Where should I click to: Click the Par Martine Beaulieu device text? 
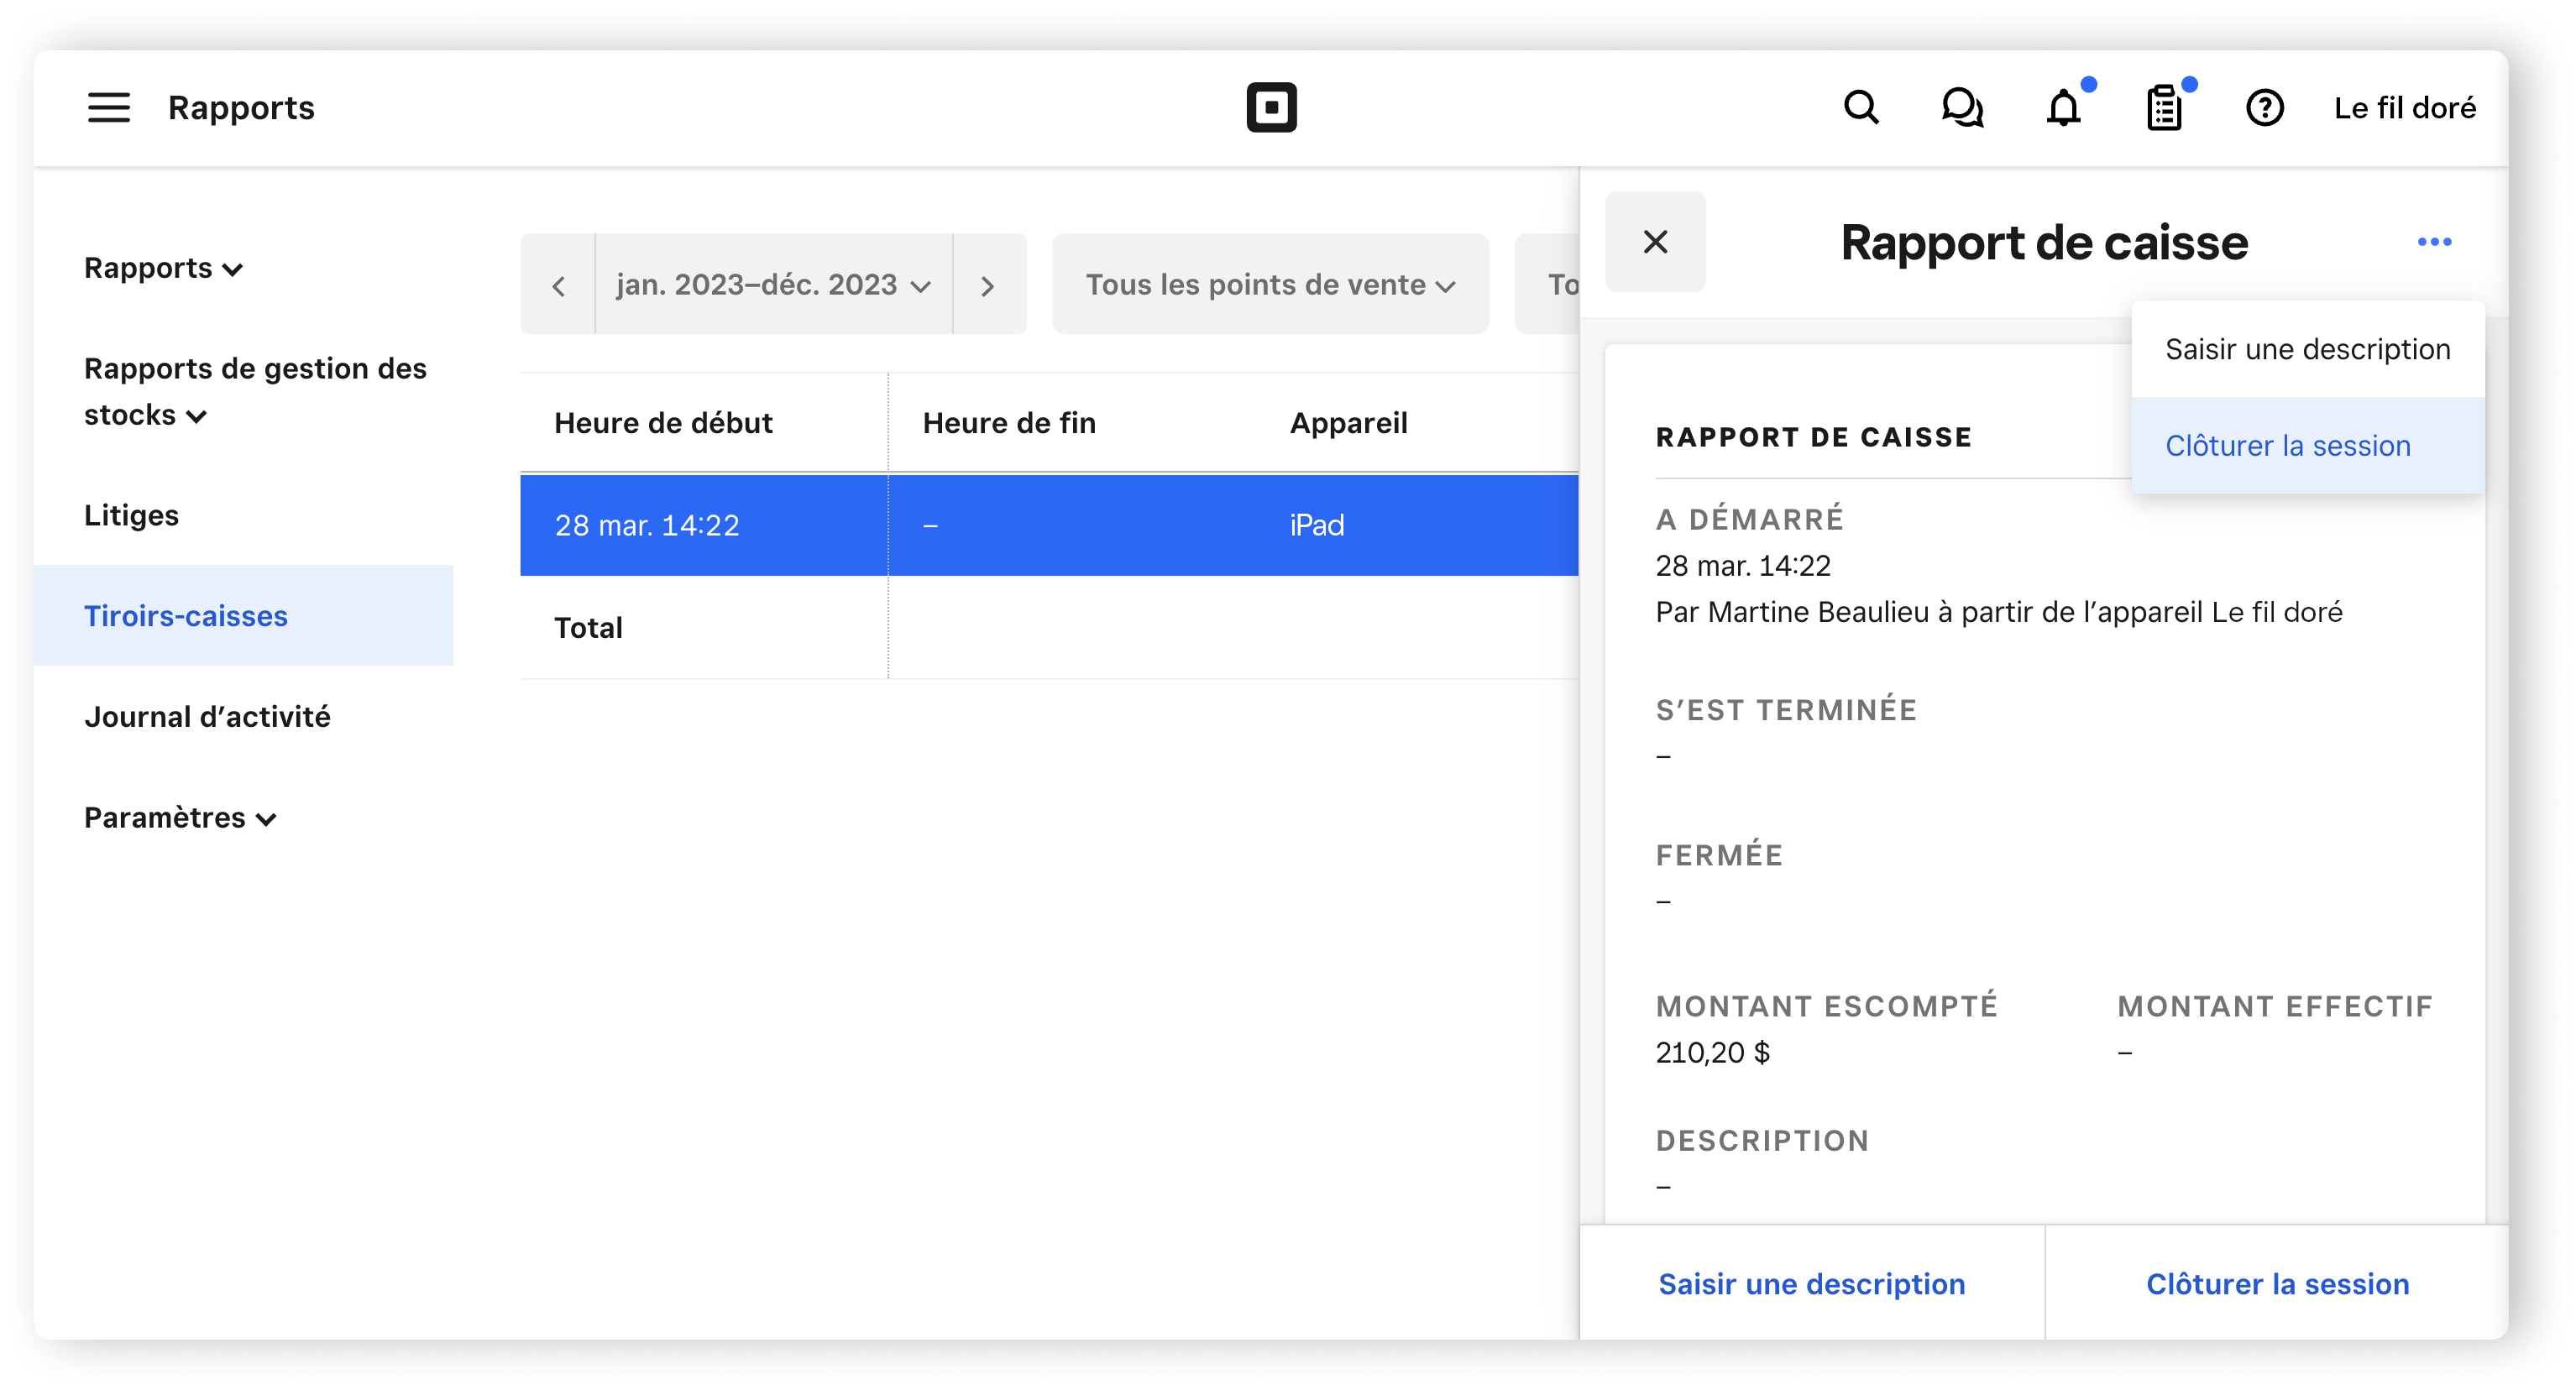tap(1998, 612)
